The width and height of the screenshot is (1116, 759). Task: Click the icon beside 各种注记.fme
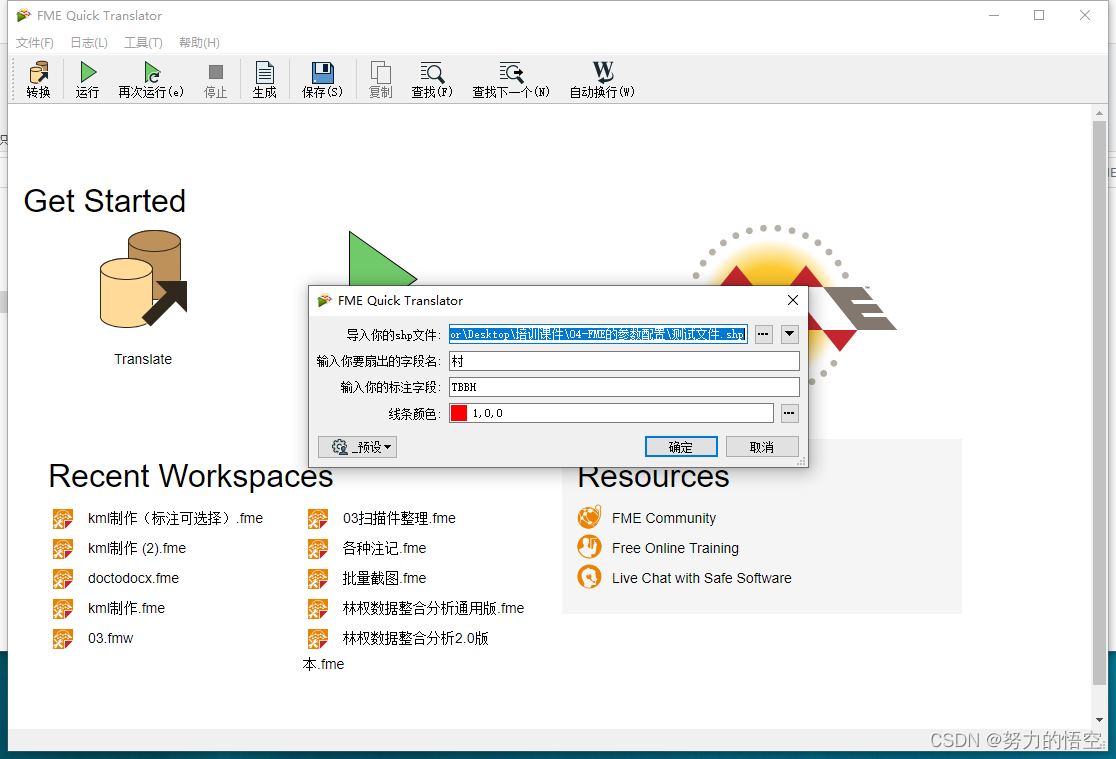pos(318,549)
